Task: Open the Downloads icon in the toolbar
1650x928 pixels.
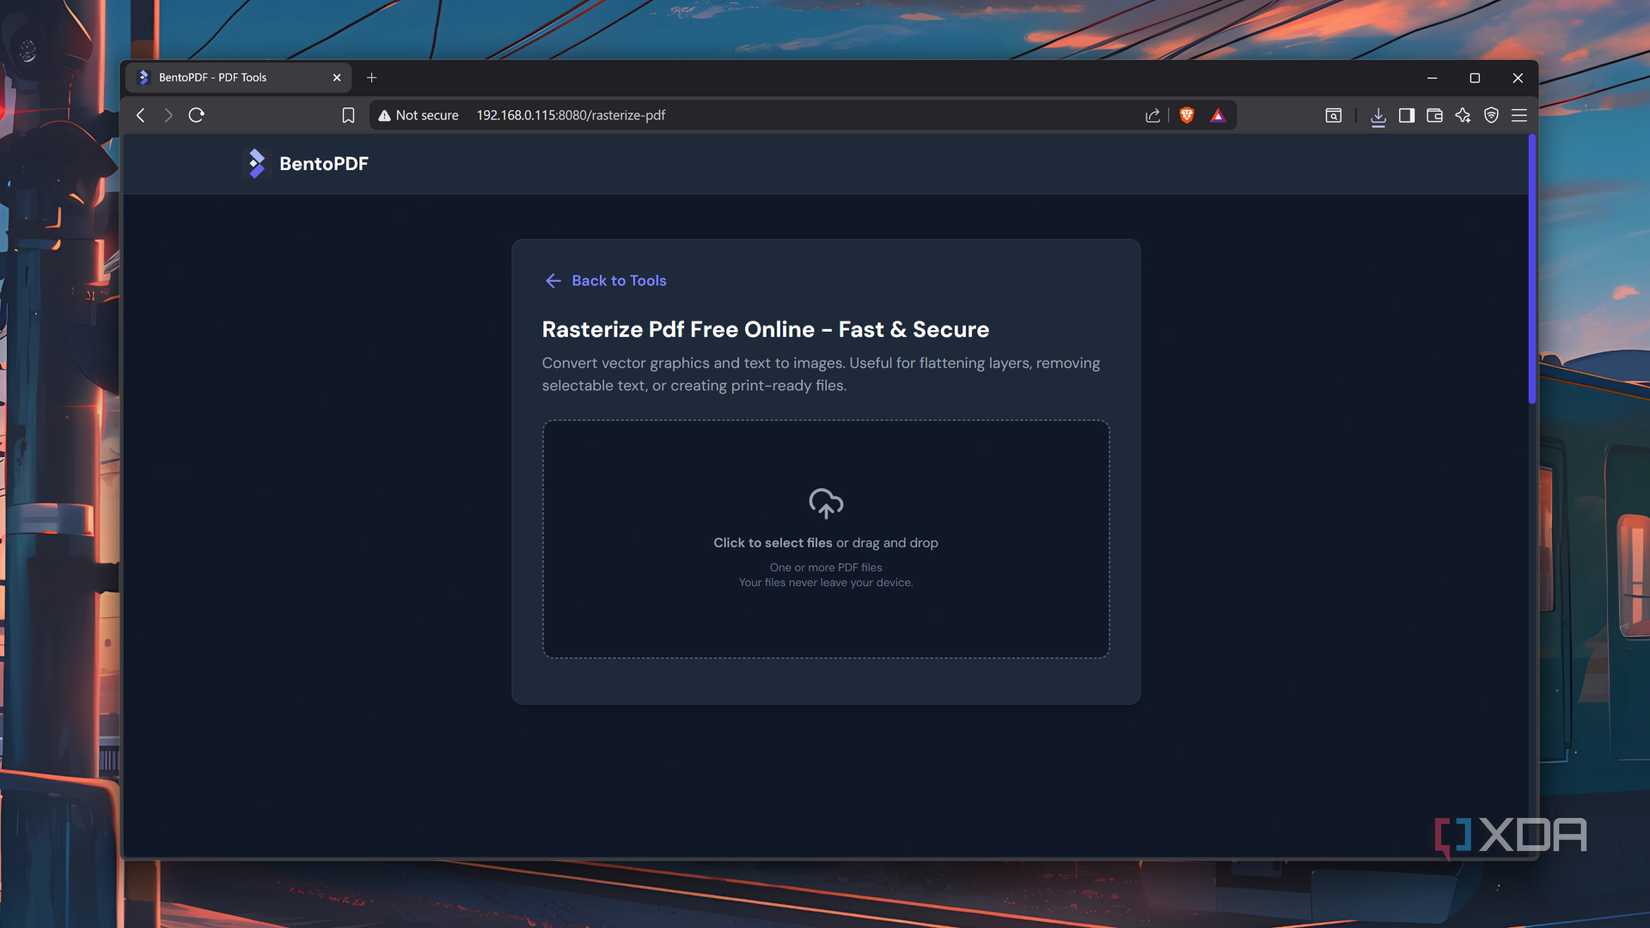Action: (x=1378, y=115)
